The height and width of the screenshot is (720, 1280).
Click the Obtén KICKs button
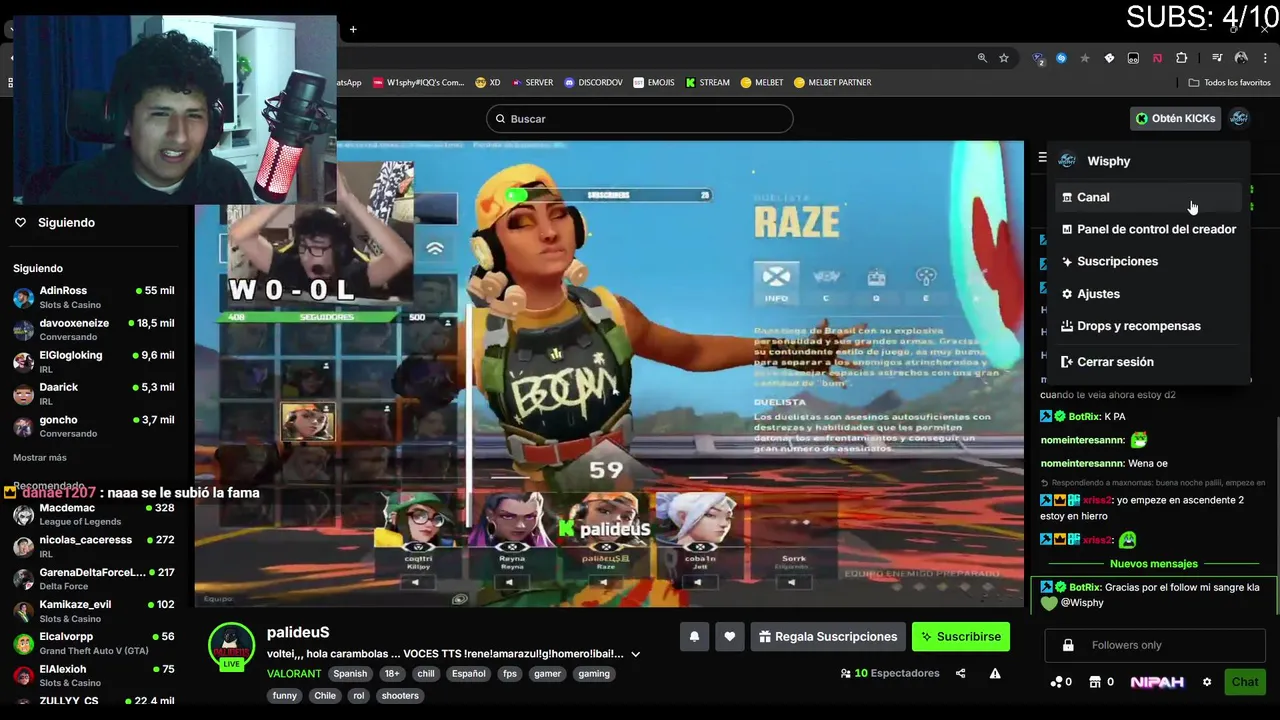[1176, 118]
